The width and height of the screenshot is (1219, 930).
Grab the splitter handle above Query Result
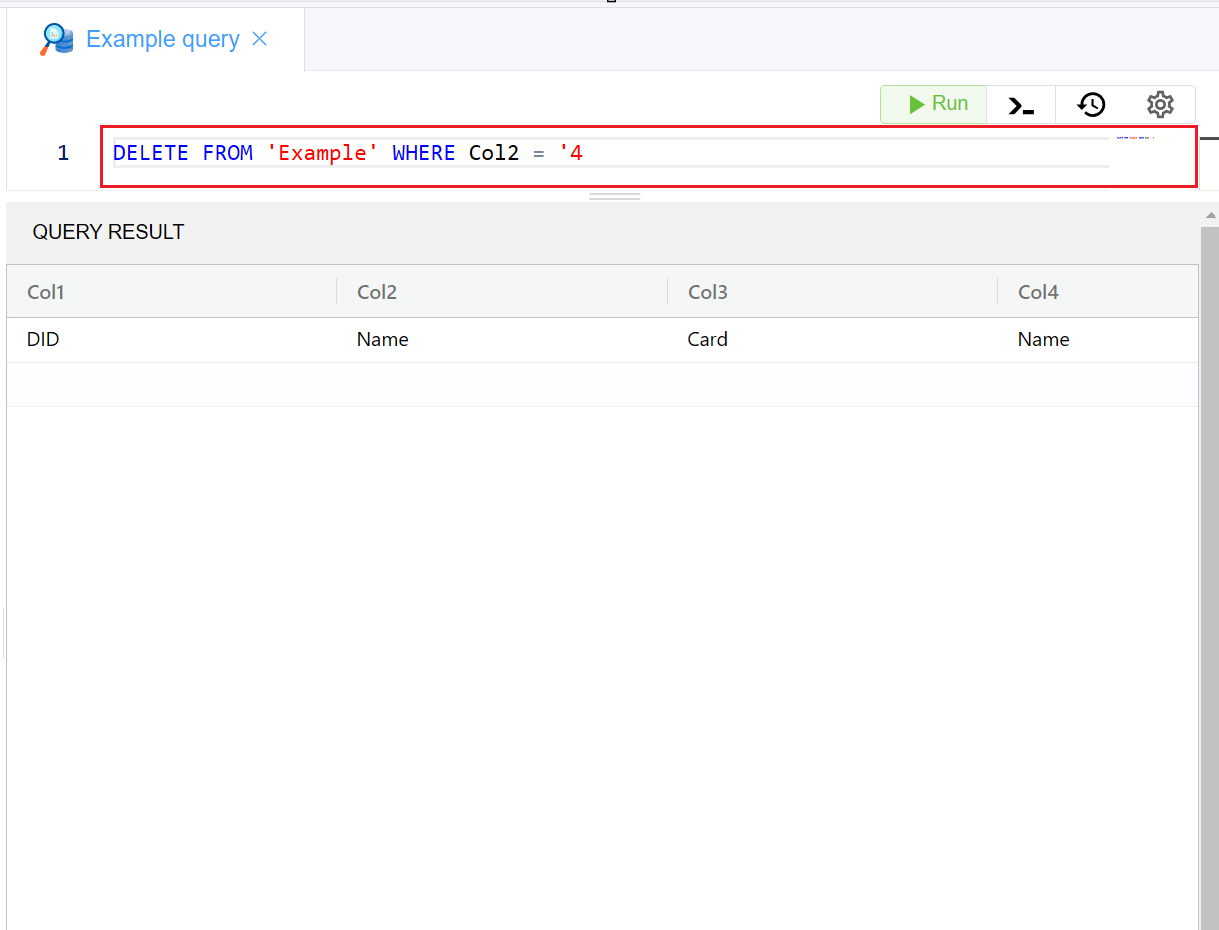614,197
